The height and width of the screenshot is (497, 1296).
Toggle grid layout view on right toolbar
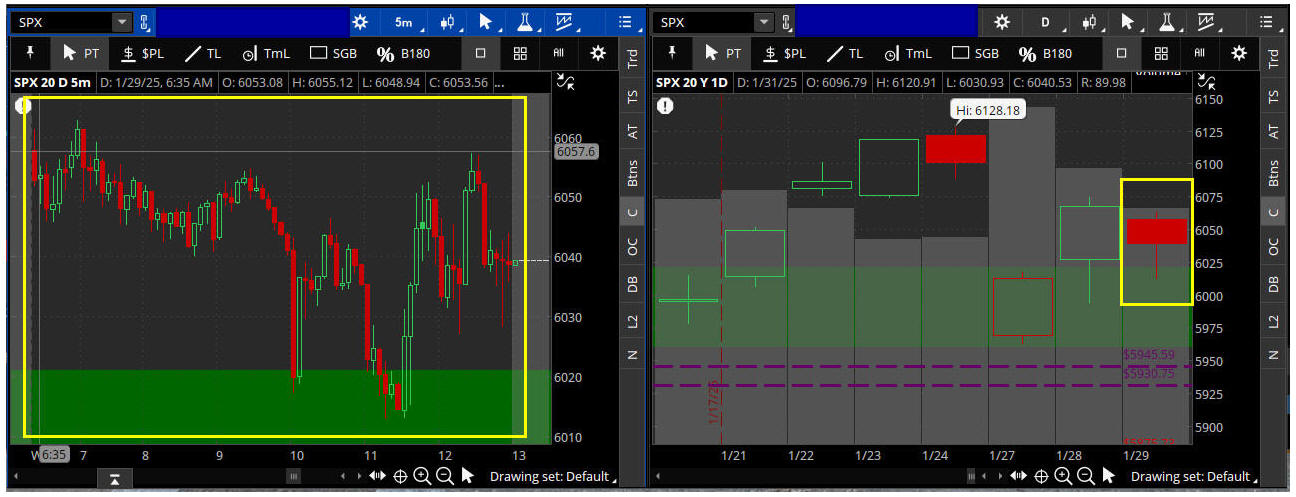[x=1161, y=53]
